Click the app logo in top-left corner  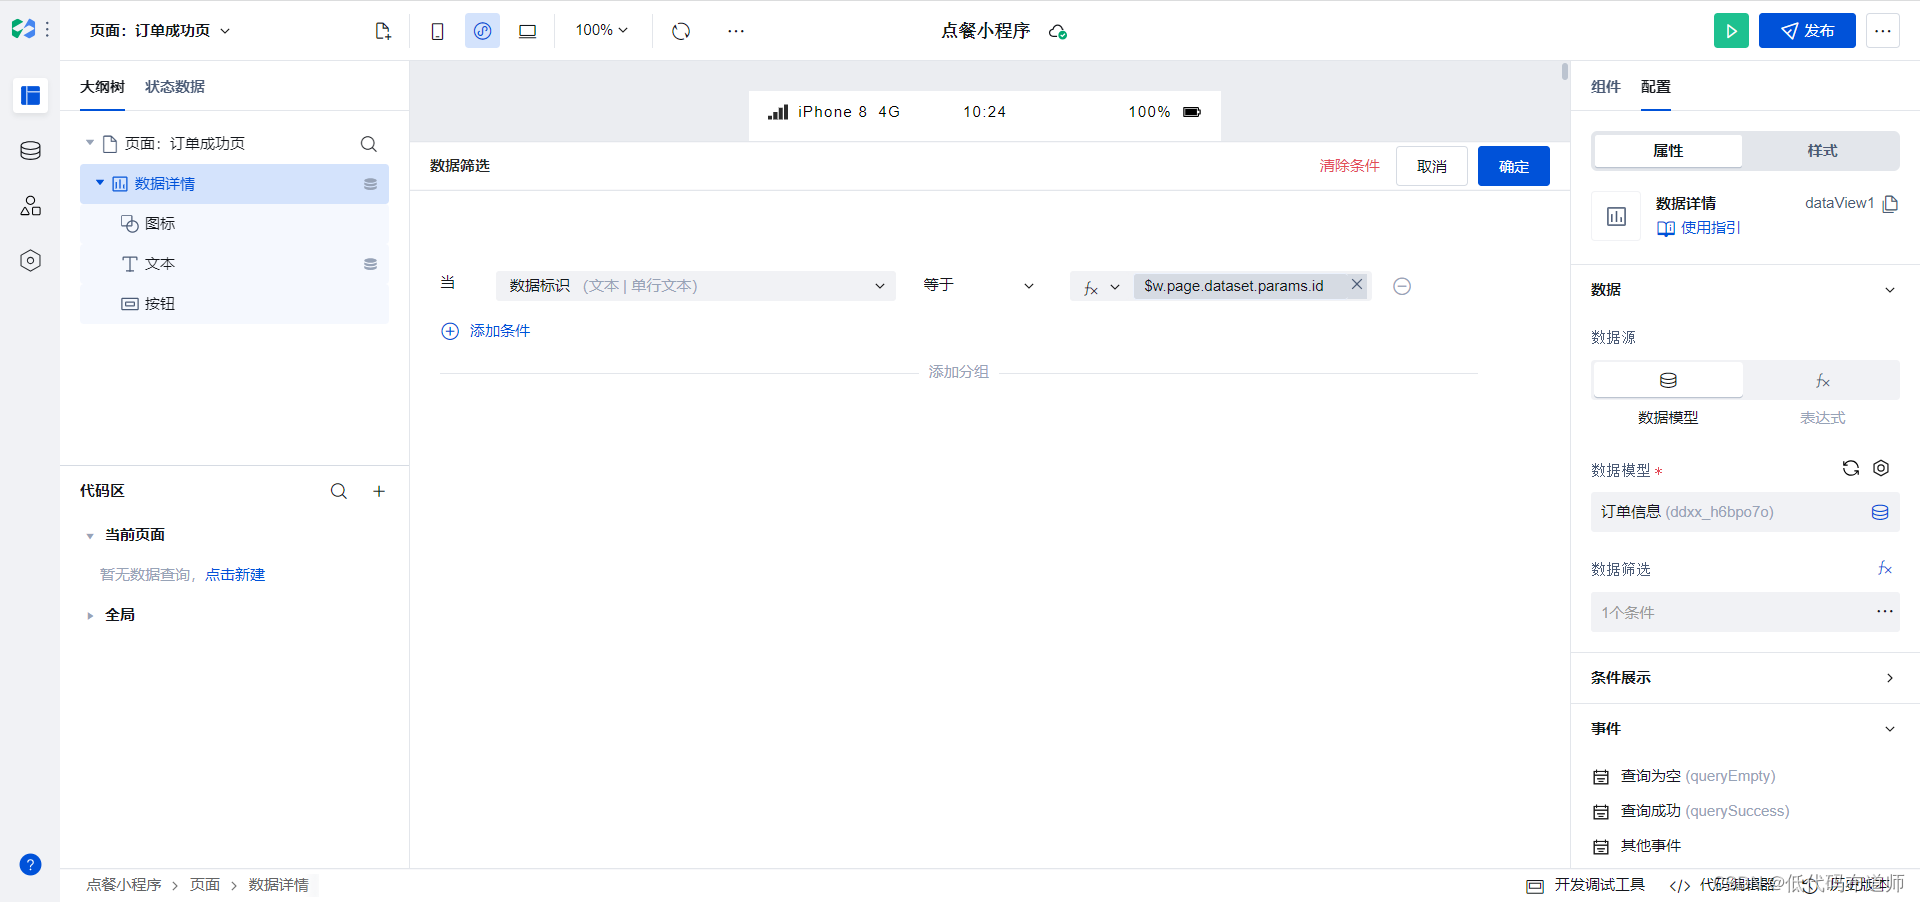click(x=23, y=30)
